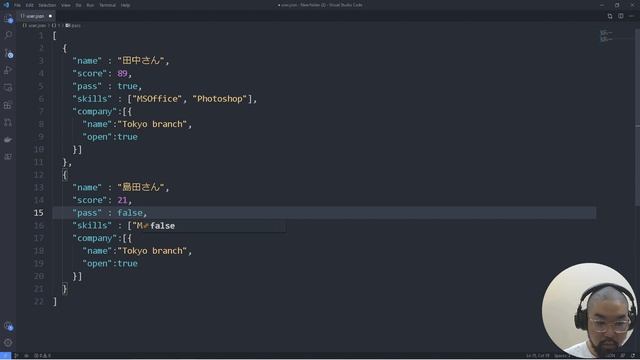The image size is (640, 360).
Task: Open the editor More Actions ellipsis
Action: click(631, 16)
